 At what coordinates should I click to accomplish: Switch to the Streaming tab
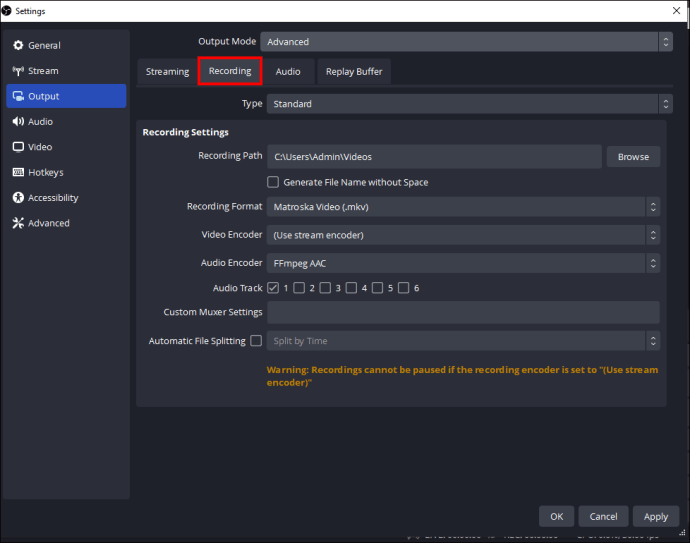[x=167, y=71]
